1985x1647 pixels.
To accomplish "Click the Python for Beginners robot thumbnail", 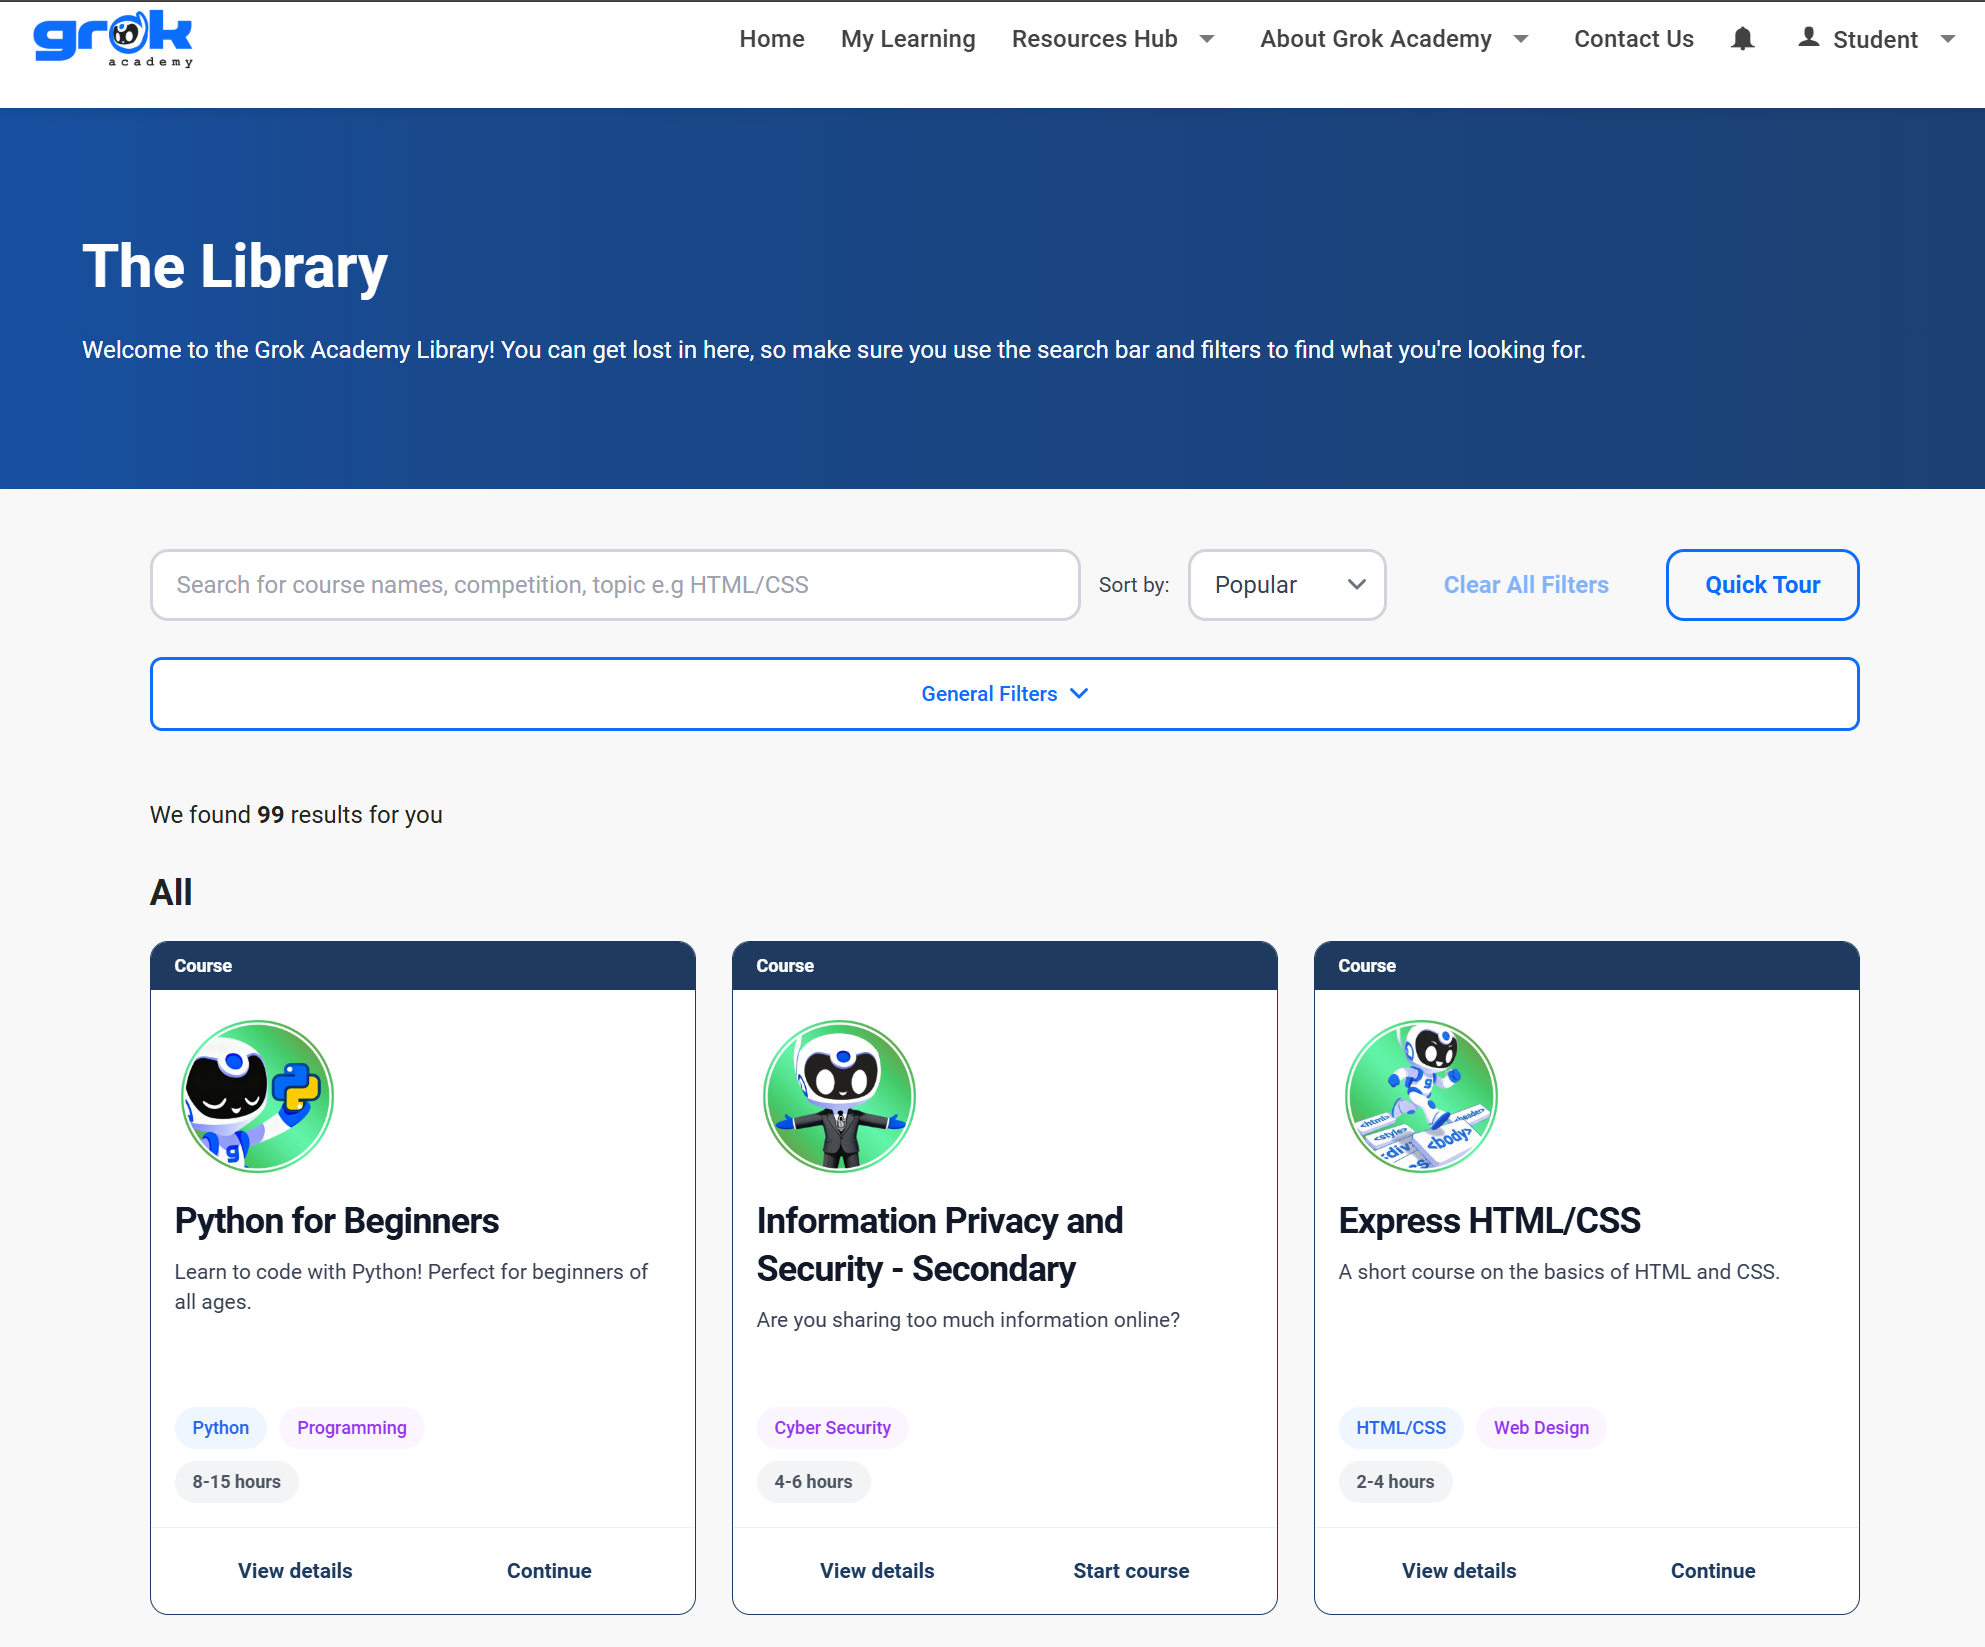I will [x=257, y=1096].
